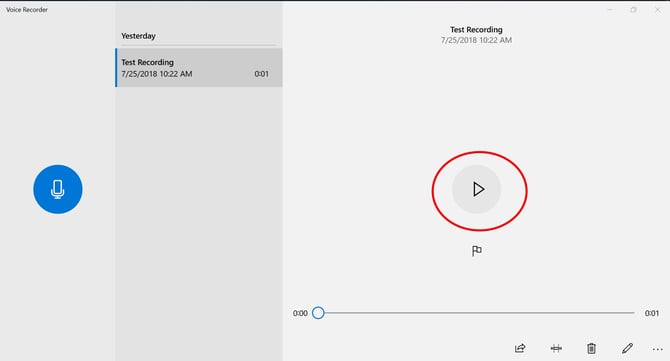The image size is (670, 361).
Task: Close the Voice Recorder window
Action: click(x=657, y=9)
